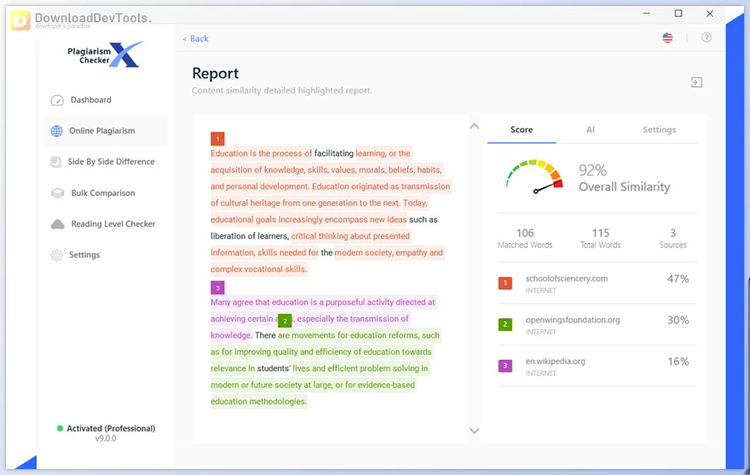This screenshot has height=475, width=750.
Task: Click the unhighlighted word 'facilitating'
Action: click(334, 154)
